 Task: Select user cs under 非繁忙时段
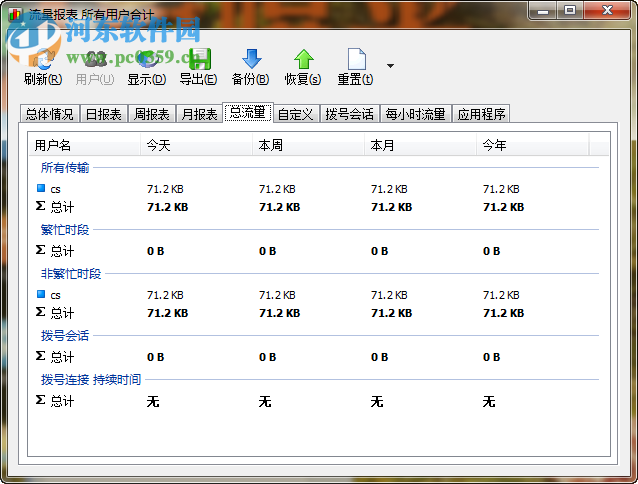(x=55, y=295)
